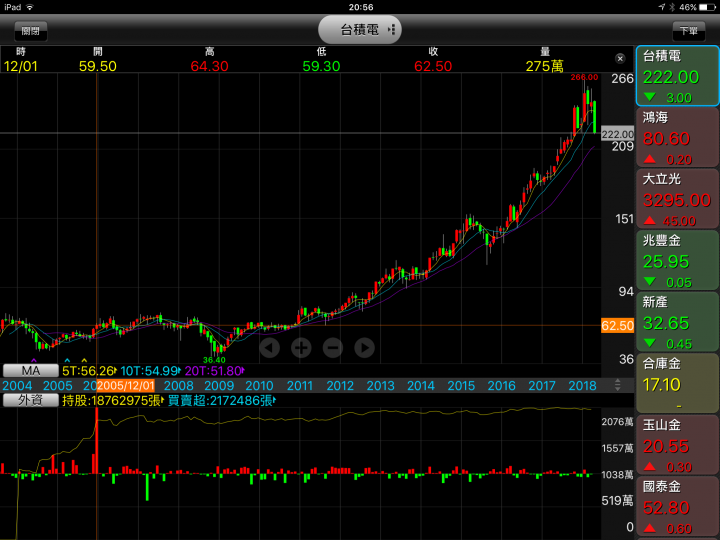The width and height of the screenshot is (720, 540).
Task: Select 大立光 in the watchlist
Action: click(x=677, y=198)
